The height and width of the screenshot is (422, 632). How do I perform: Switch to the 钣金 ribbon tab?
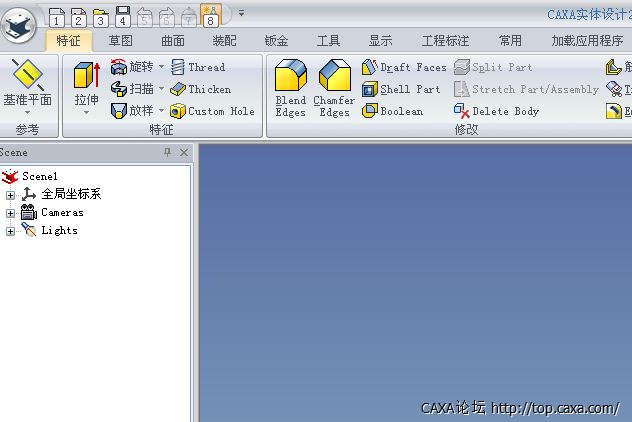pyautogui.click(x=276, y=41)
